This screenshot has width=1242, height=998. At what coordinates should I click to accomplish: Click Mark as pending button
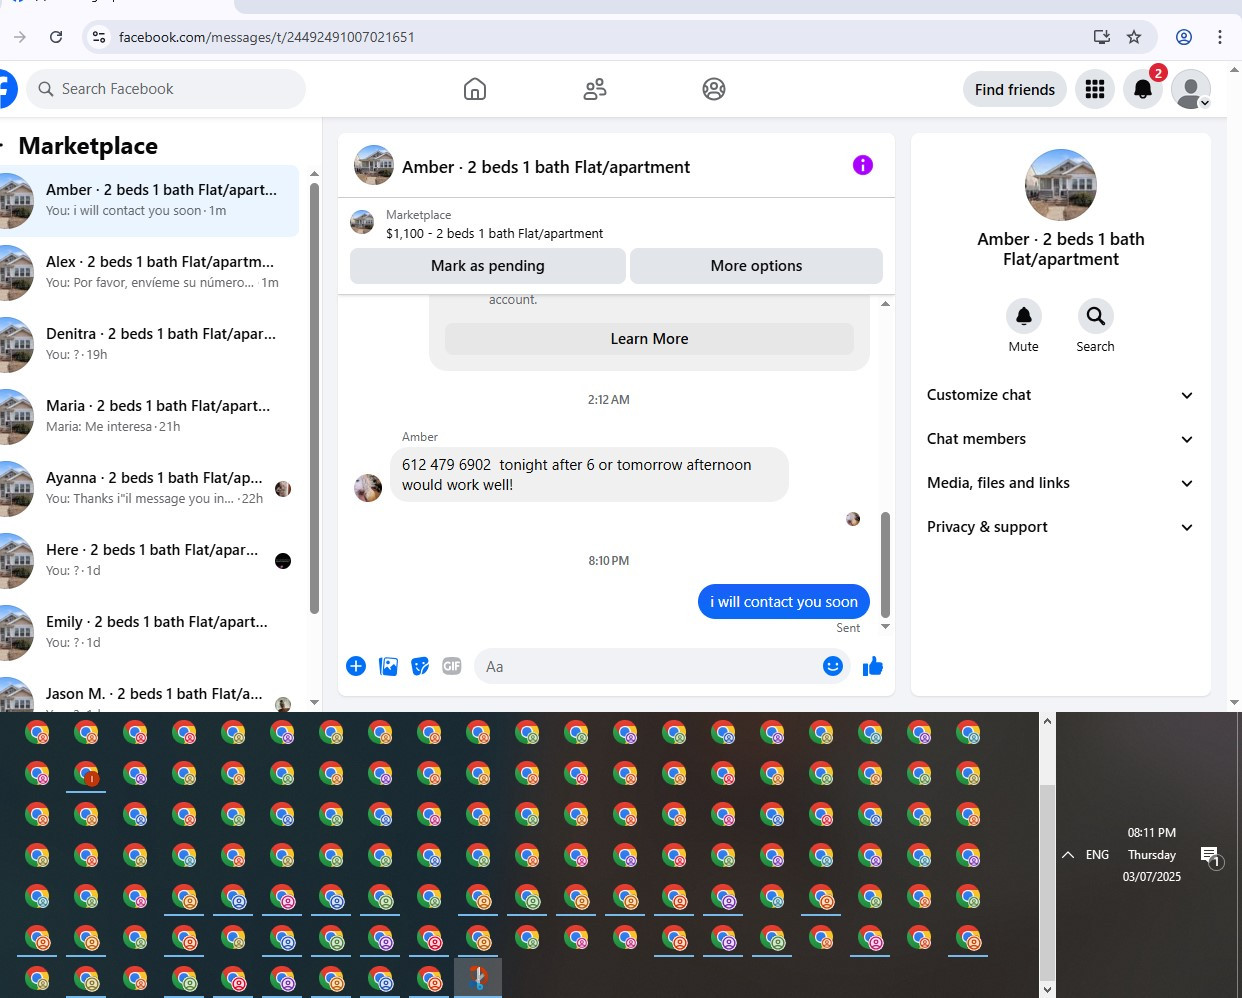(x=488, y=266)
